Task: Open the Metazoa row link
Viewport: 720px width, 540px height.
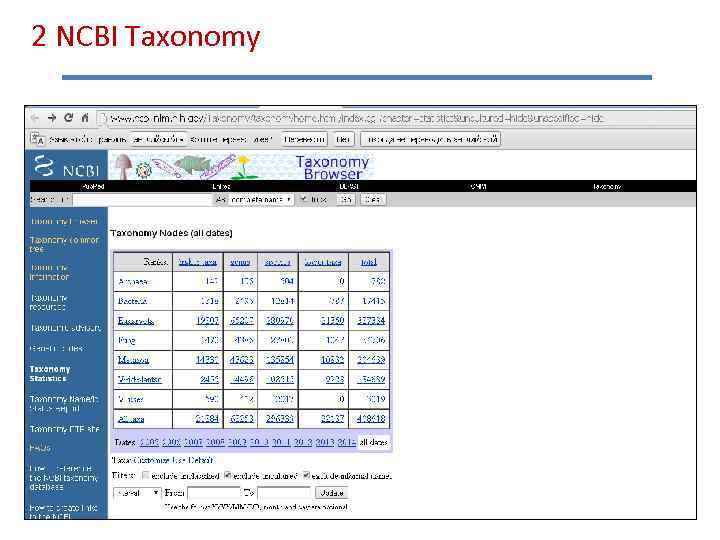Action: click(133, 360)
